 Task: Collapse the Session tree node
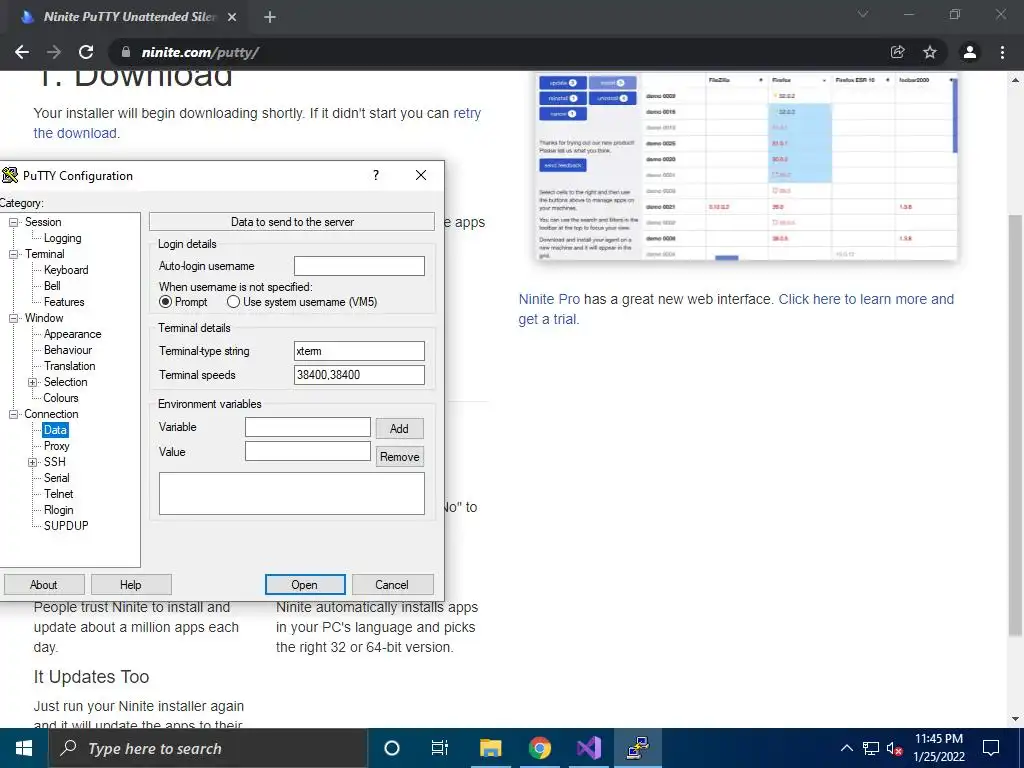pyautogui.click(x=13, y=222)
